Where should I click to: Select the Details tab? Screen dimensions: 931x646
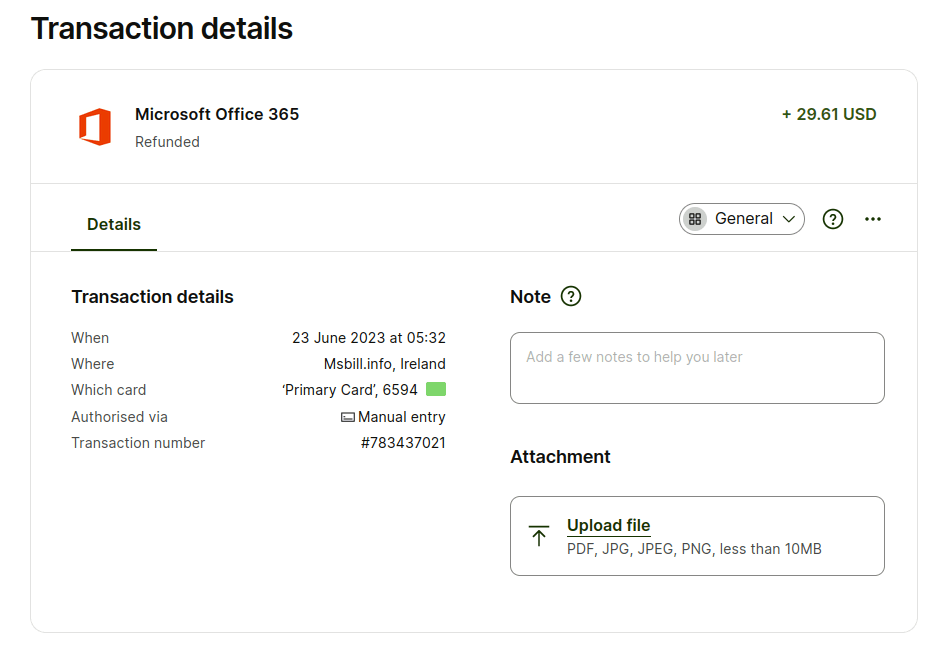coord(114,224)
